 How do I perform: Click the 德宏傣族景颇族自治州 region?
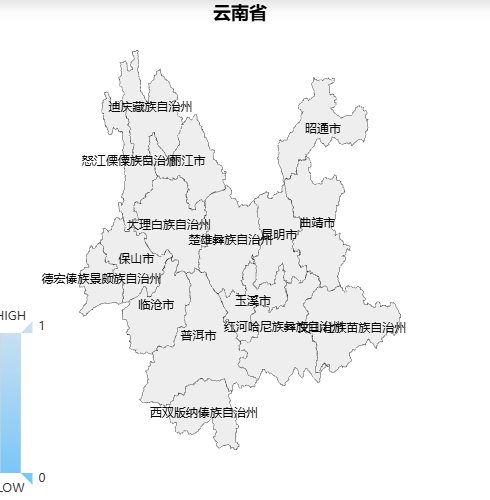[x=101, y=278]
